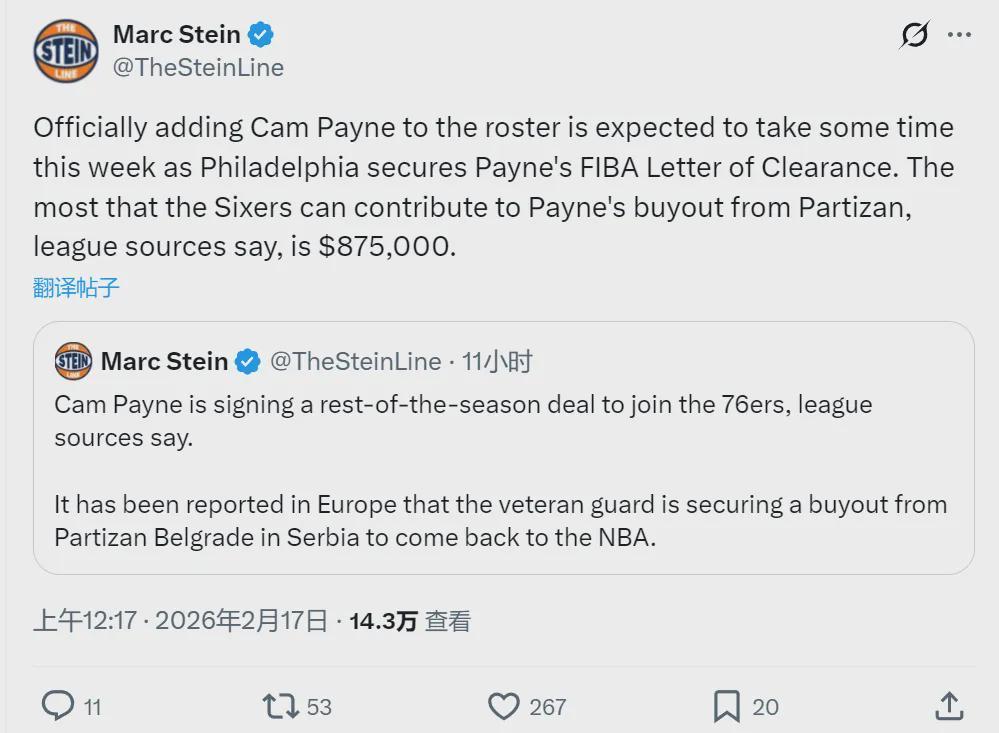Open Marc Stein's profile avatar
Screen dimensions: 999x733
(66, 51)
